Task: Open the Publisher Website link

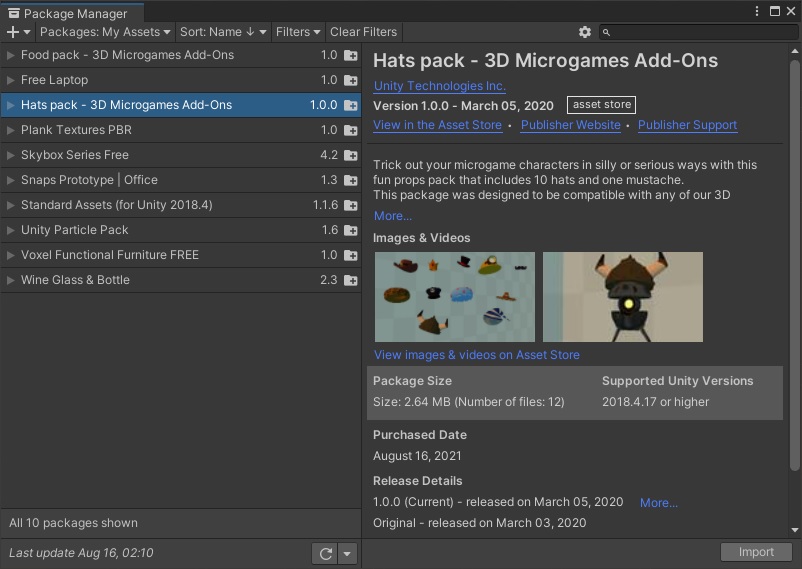Action: [x=570, y=125]
